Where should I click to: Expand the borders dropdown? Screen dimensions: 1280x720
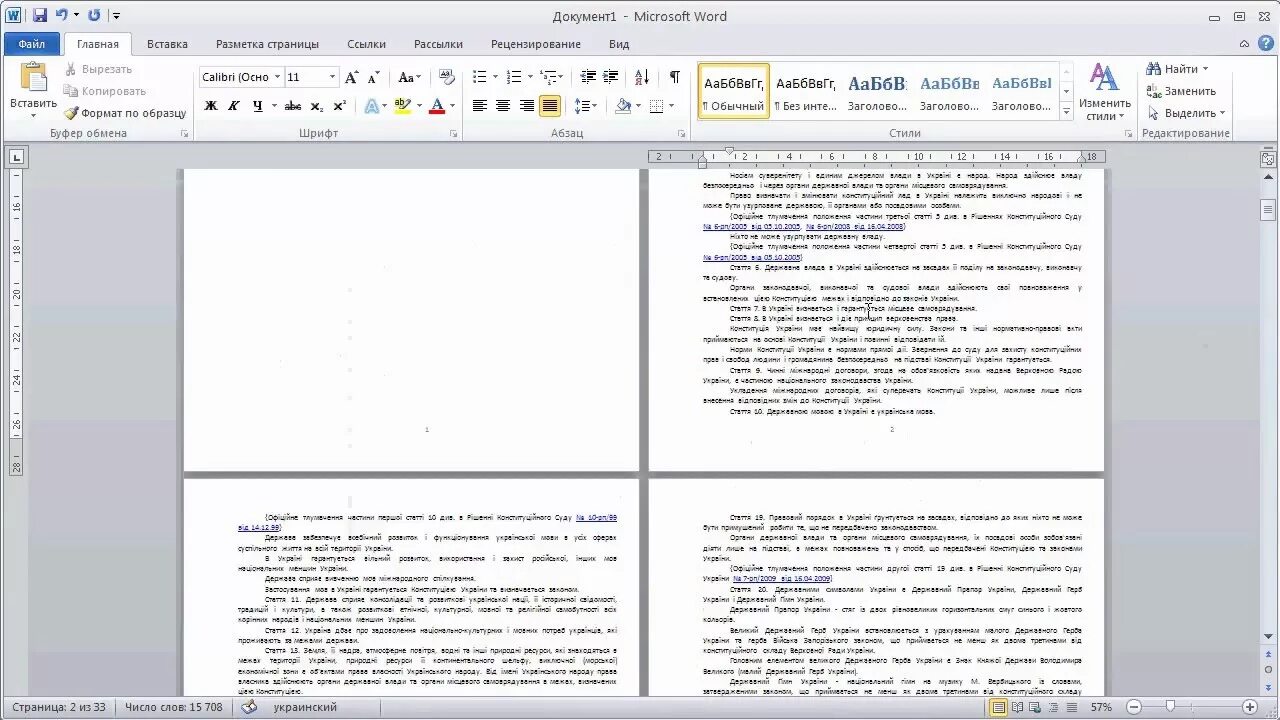(x=671, y=106)
